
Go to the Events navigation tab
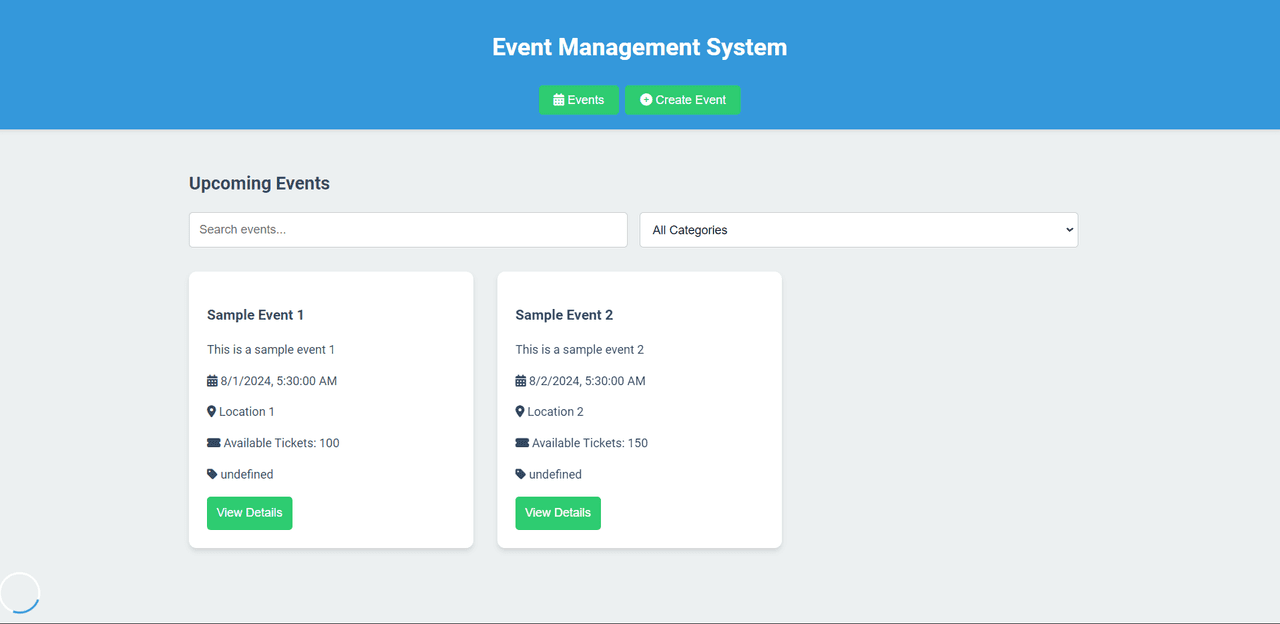pyautogui.click(x=579, y=100)
